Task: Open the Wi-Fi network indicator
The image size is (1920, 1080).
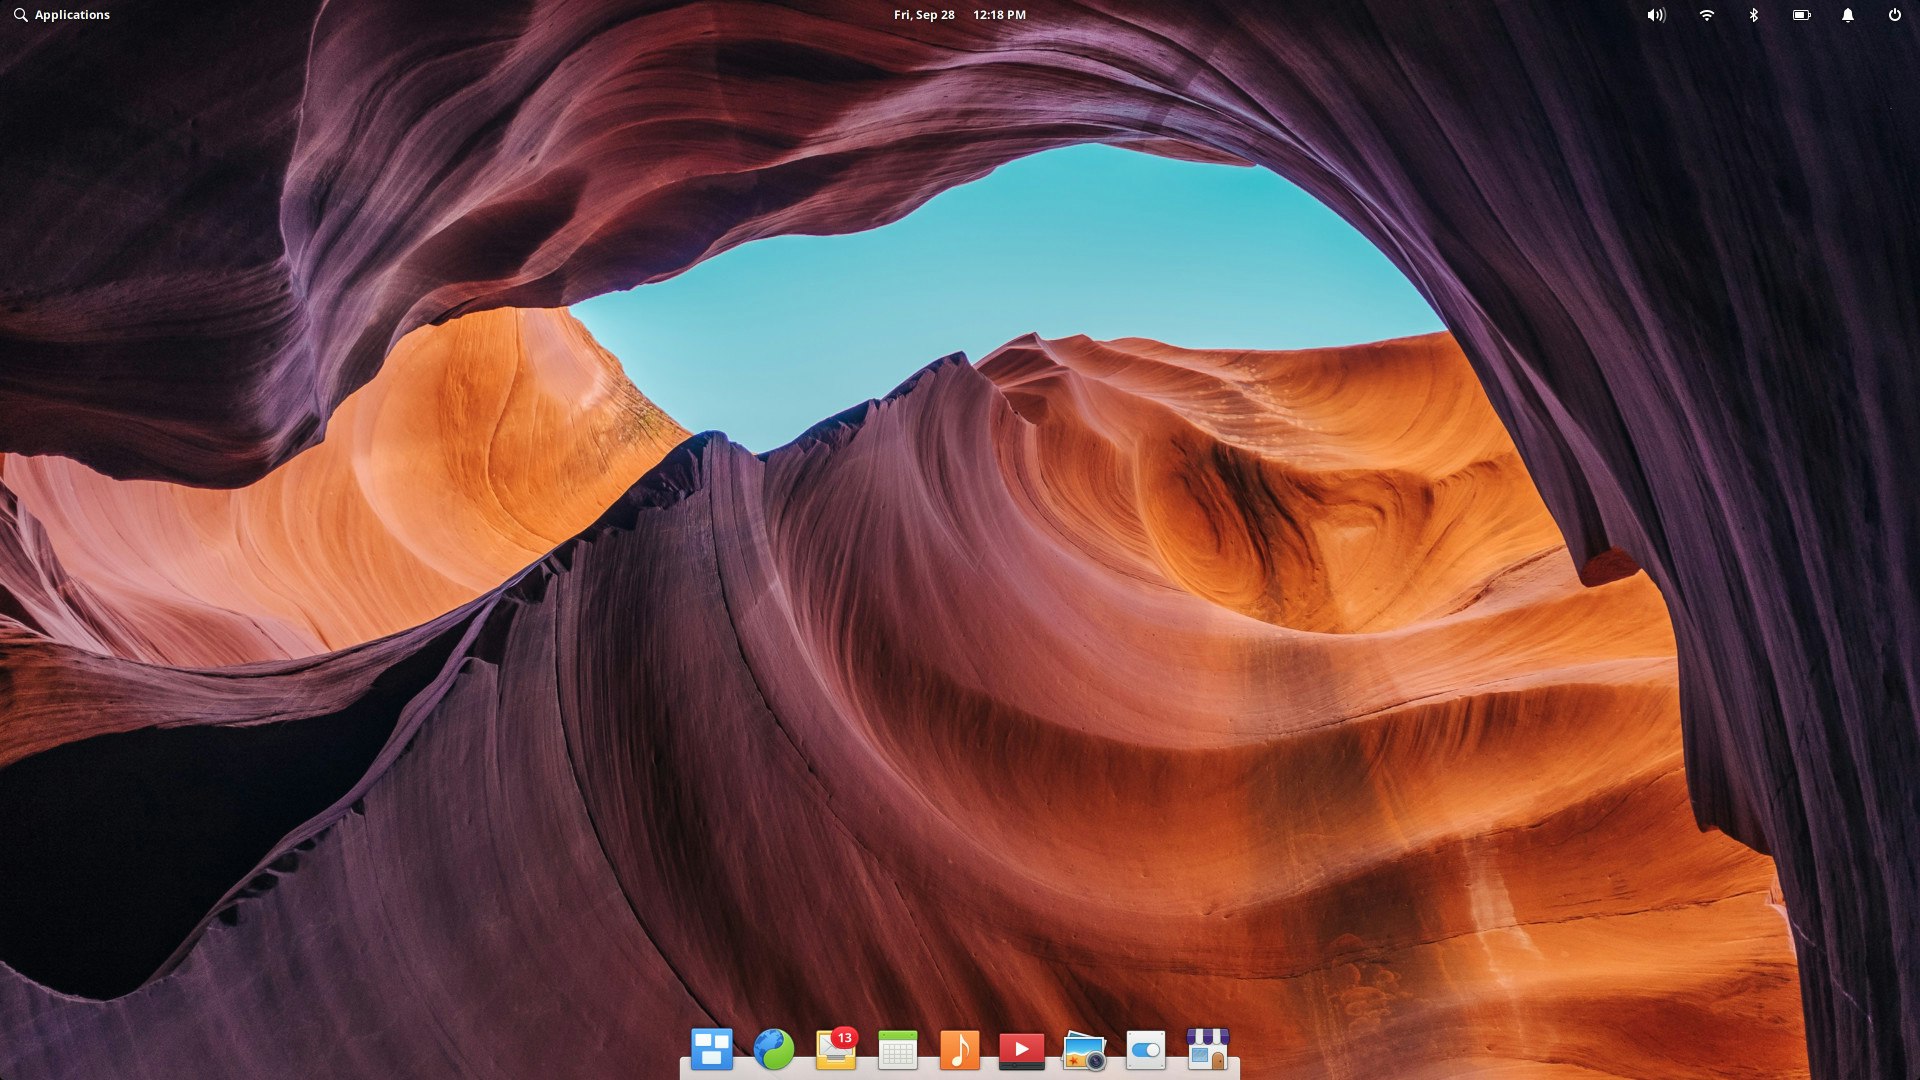Action: coord(1705,14)
